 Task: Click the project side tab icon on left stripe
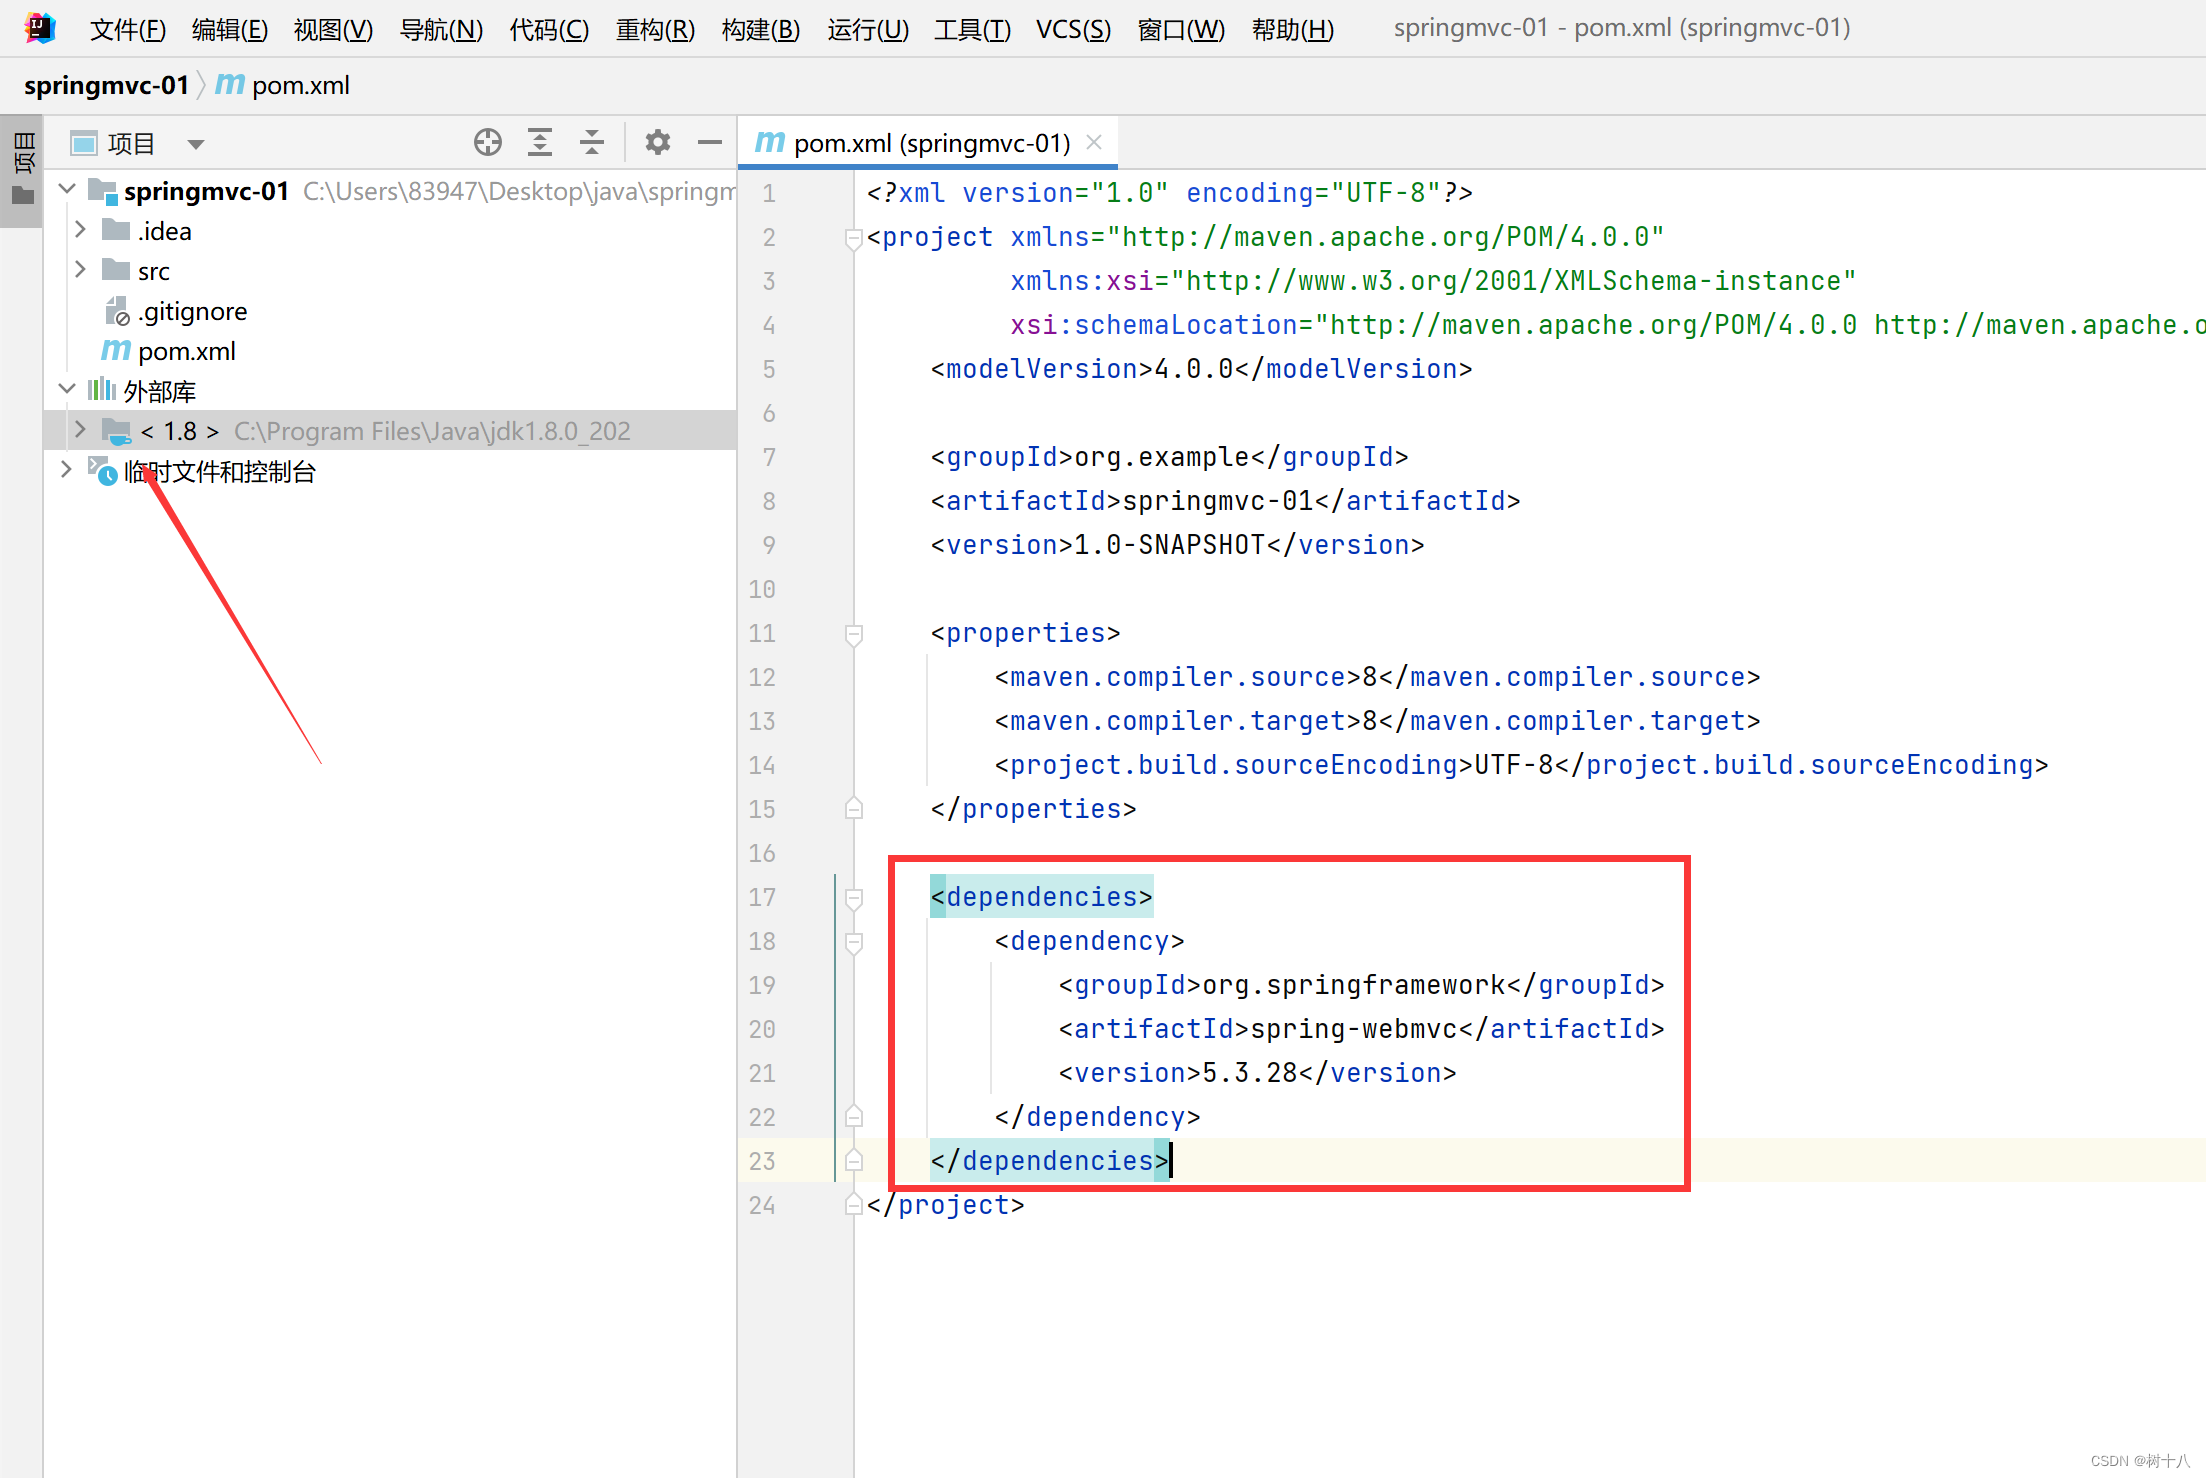(x=22, y=171)
